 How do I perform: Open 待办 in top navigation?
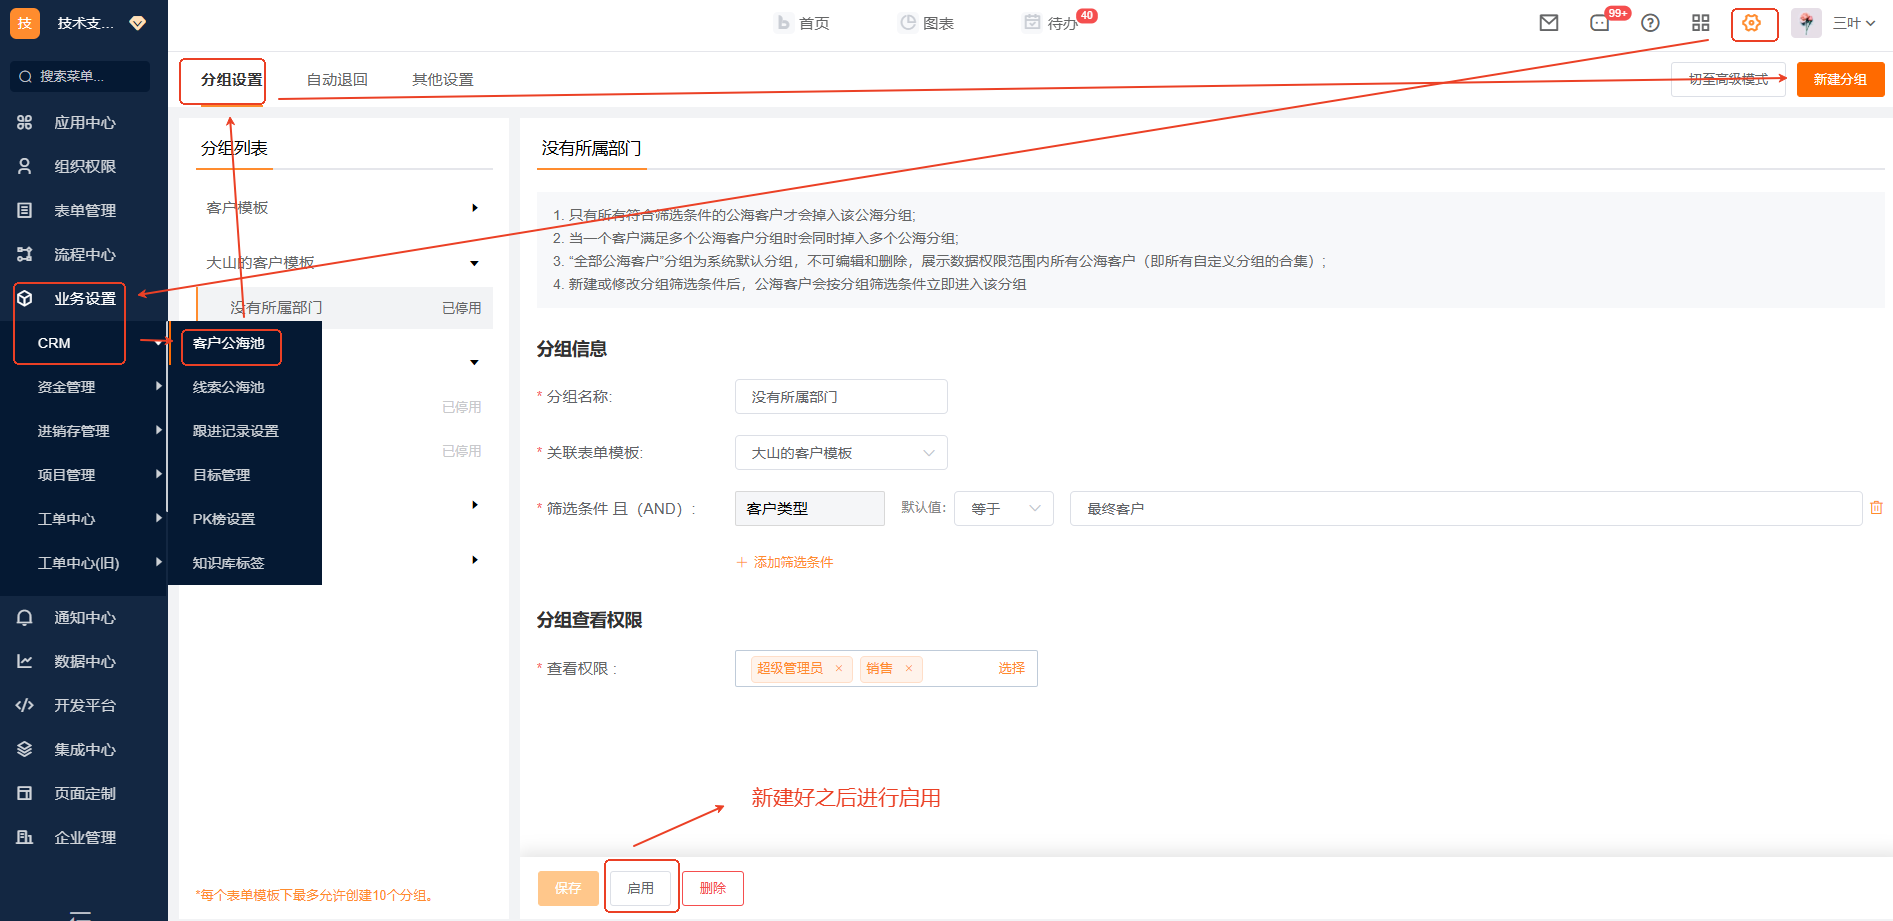click(1051, 23)
